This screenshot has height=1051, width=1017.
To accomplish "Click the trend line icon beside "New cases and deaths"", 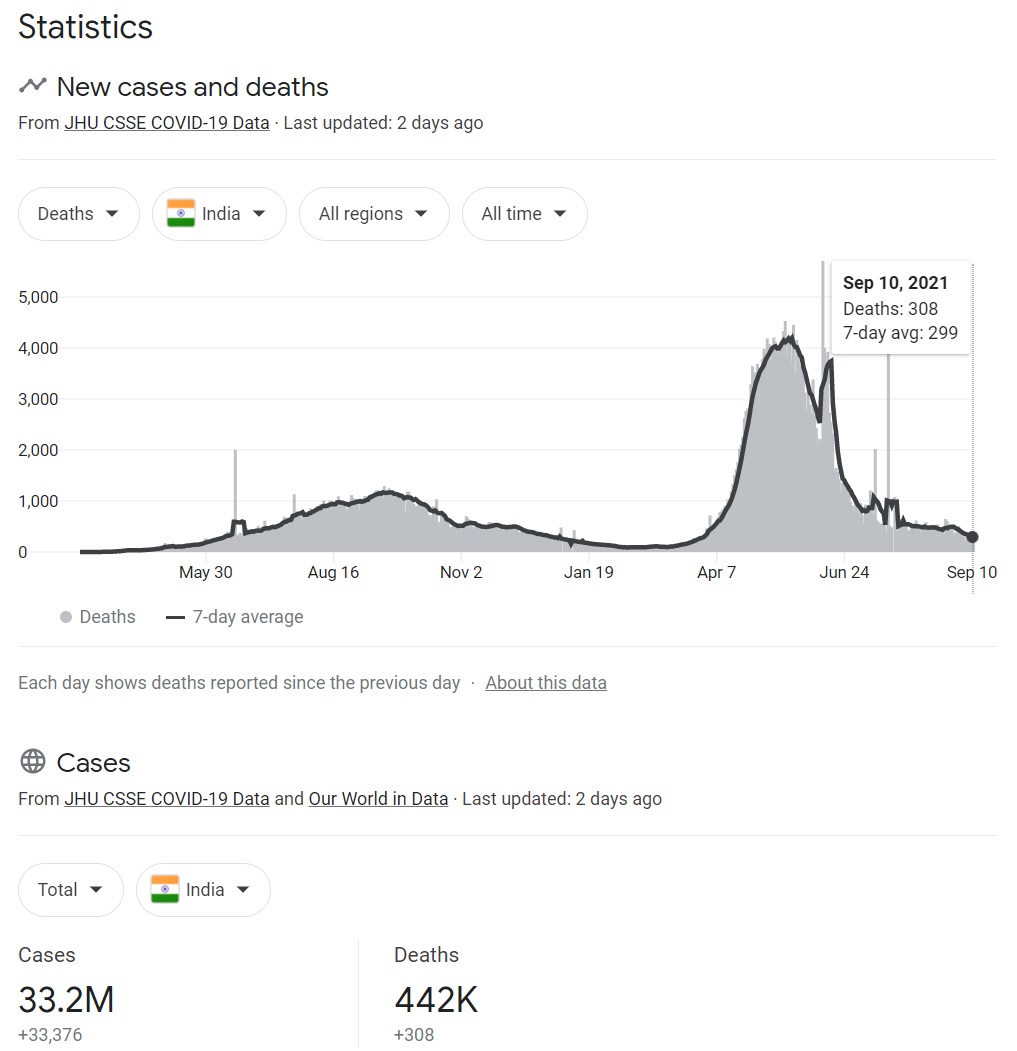I will 32,87.
